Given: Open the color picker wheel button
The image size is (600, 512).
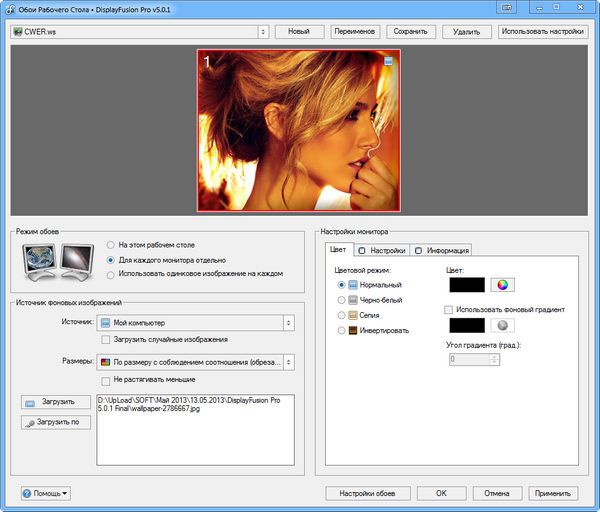Looking at the screenshot, I should 502,285.
